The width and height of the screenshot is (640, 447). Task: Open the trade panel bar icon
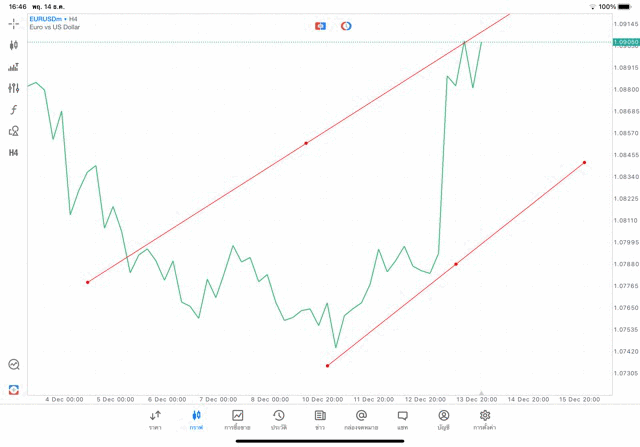pyautogui.click(x=14, y=67)
